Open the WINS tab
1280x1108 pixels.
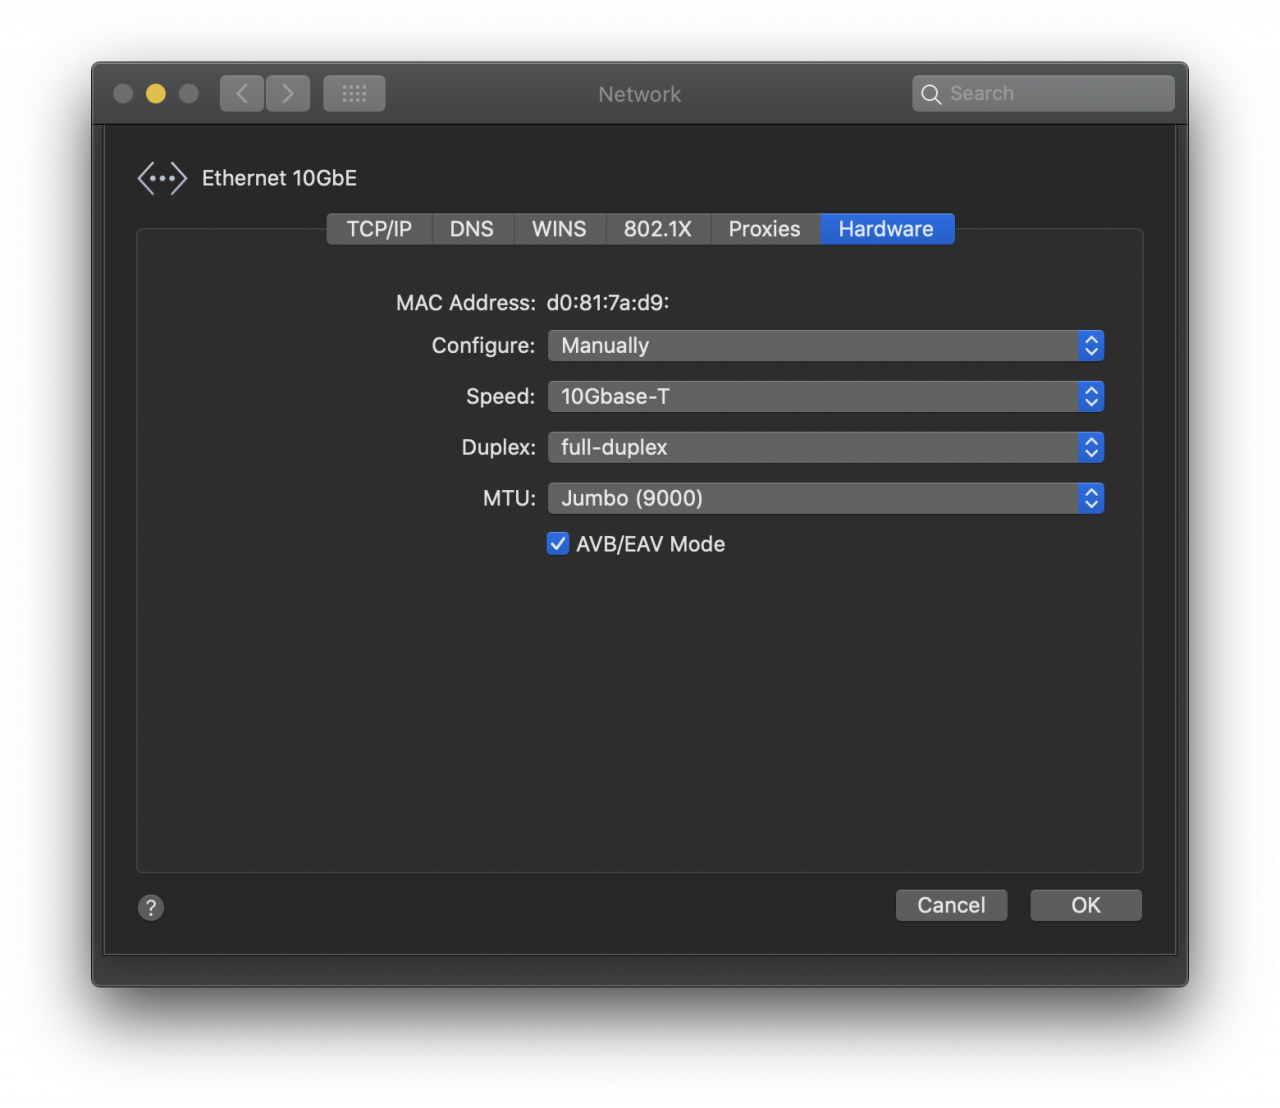point(559,229)
